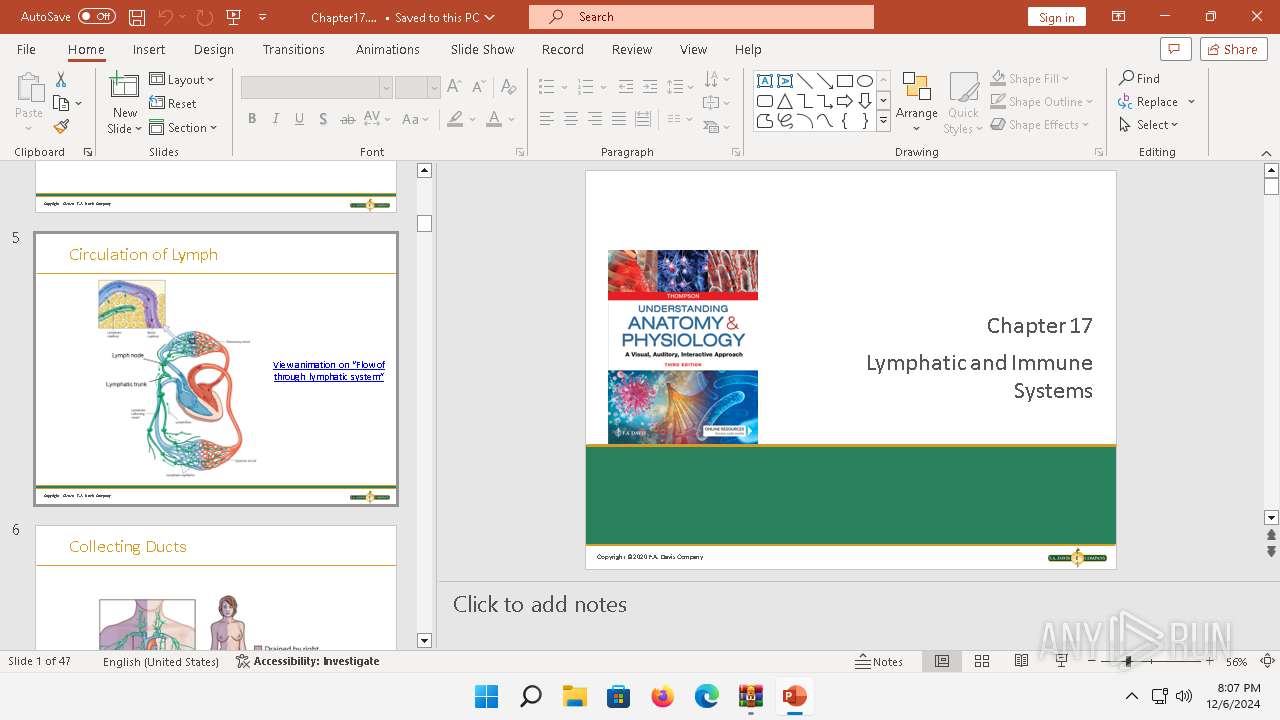This screenshot has width=1280, height=720.
Task: Expand the Layout dropdown
Action: pos(182,79)
